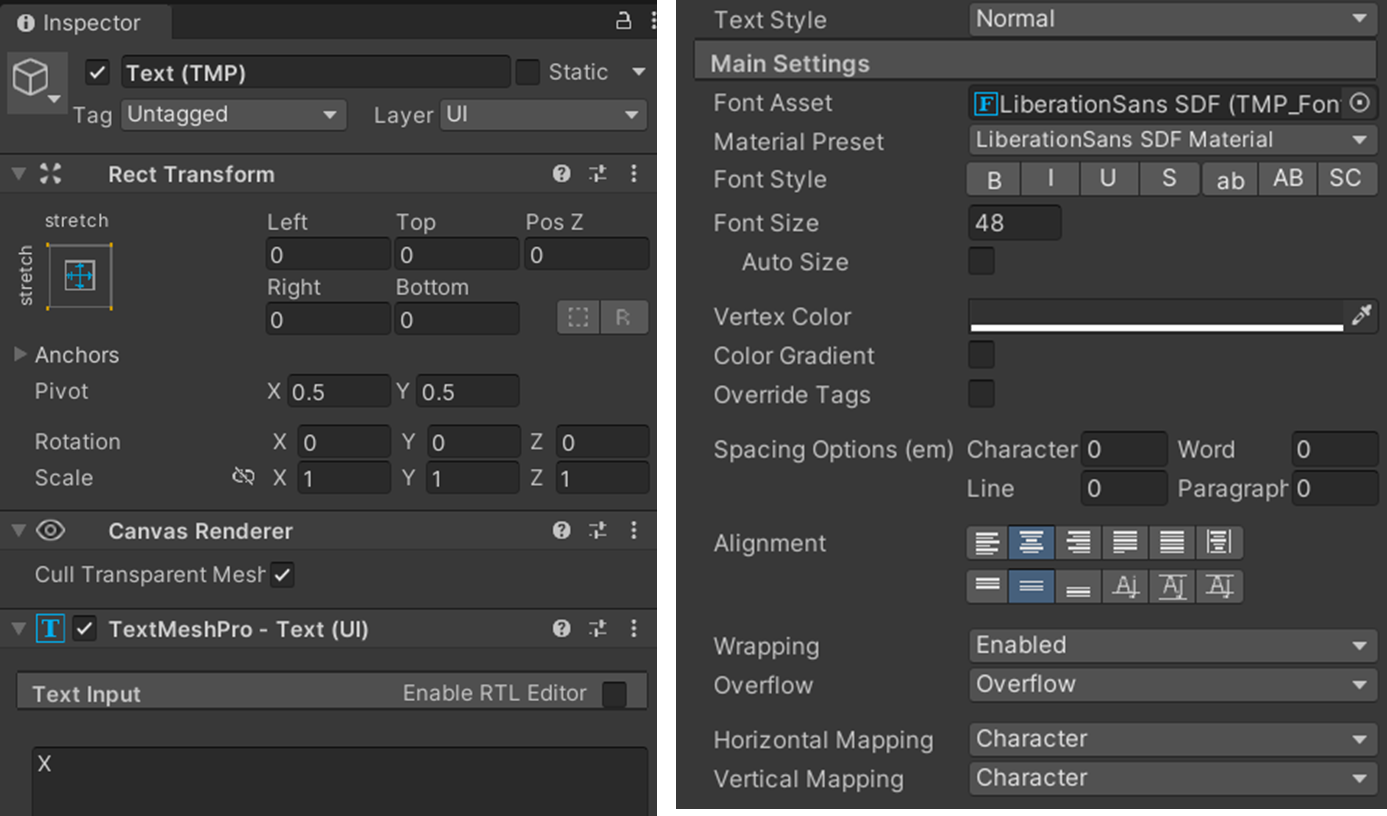
Task: Toggle Rect Transform blueprint mode button
Action: [578, 317]
